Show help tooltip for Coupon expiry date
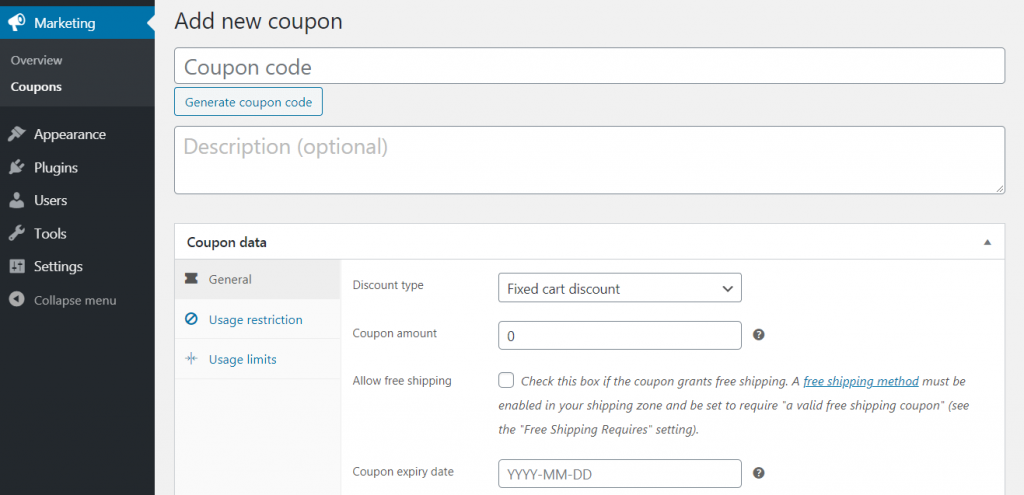Image resolution: width=1024 pixels, height=495 pixels. click(x=758, y=473)
